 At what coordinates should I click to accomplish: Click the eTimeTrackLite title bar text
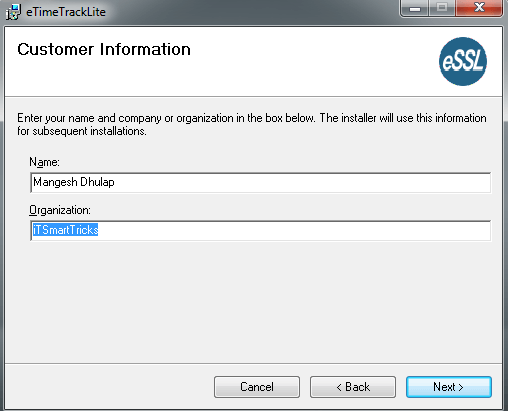click(66, 12)
